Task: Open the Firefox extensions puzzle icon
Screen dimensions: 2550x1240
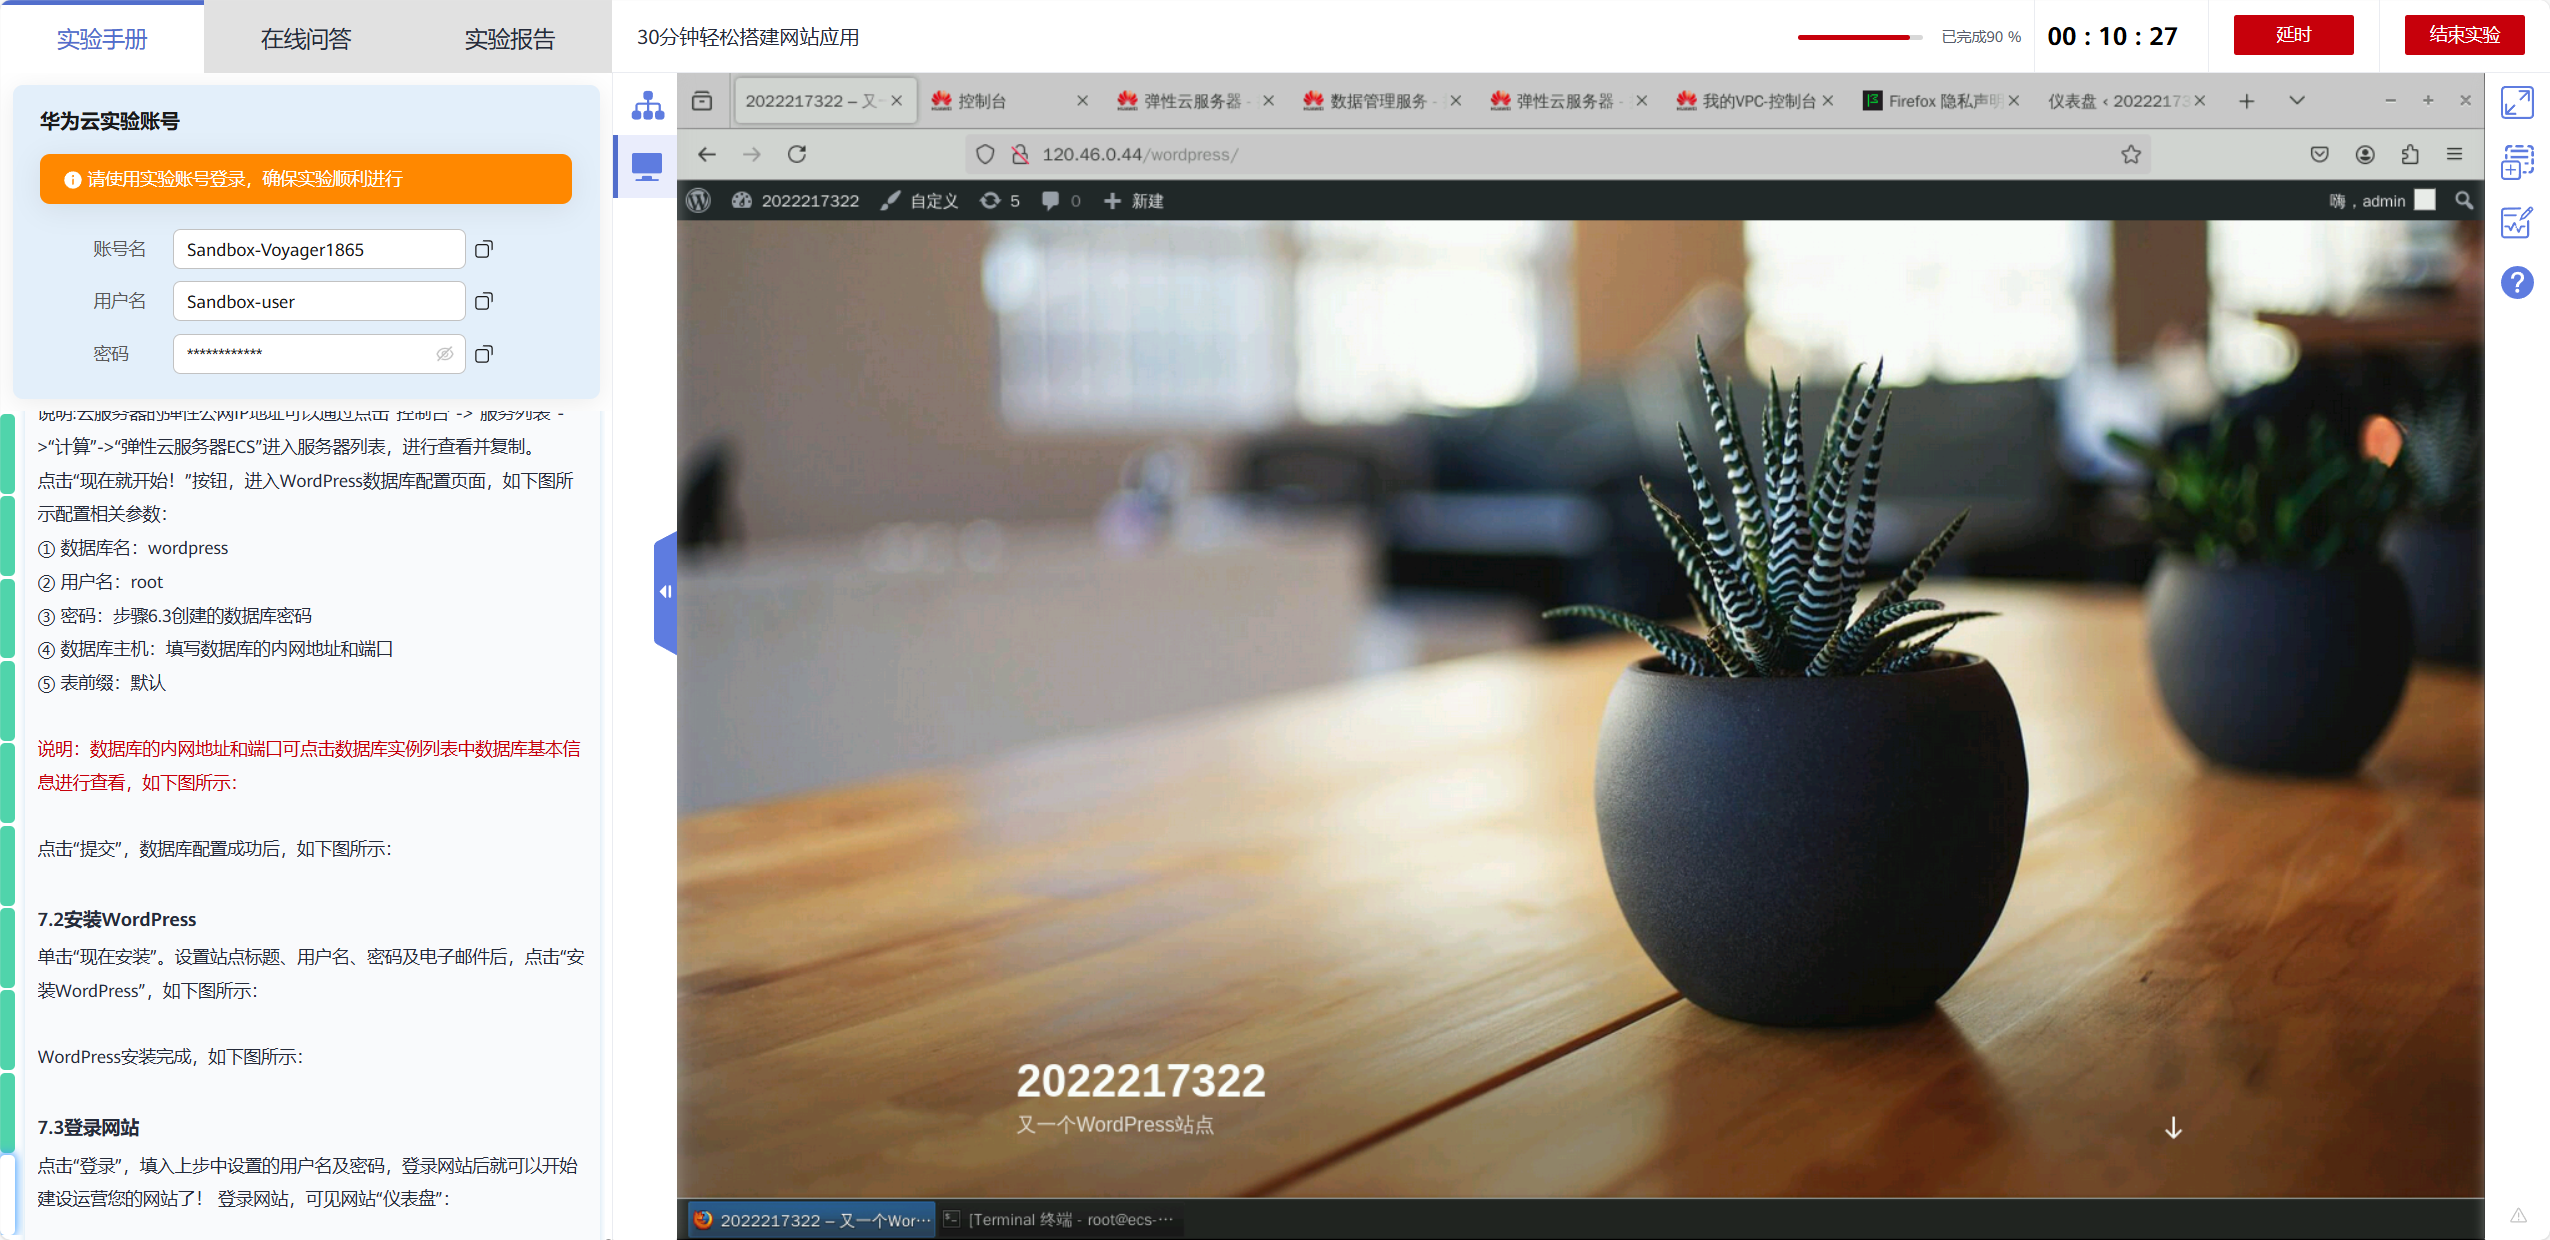Action: click(2410, 154)
